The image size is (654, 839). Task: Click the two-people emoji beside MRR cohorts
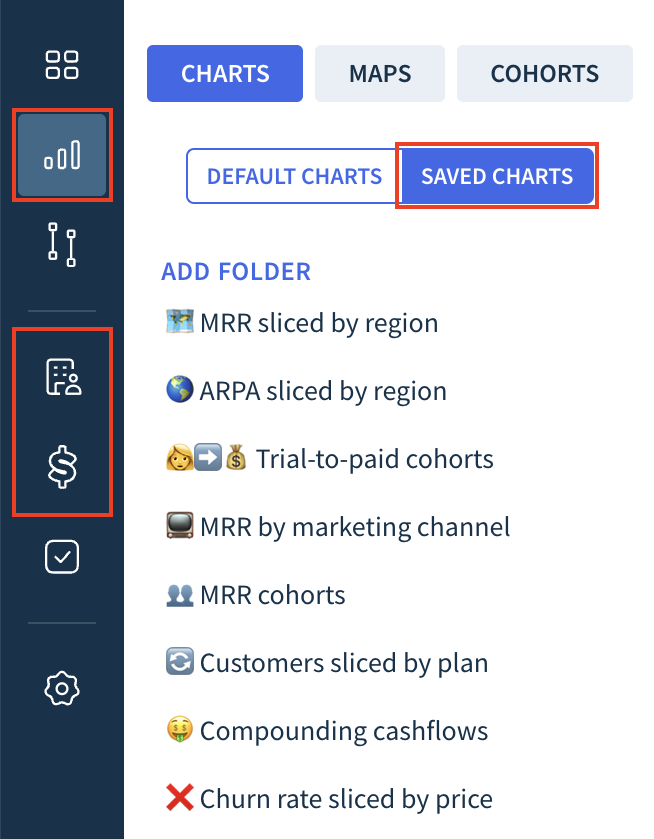(x=180, y=594)
